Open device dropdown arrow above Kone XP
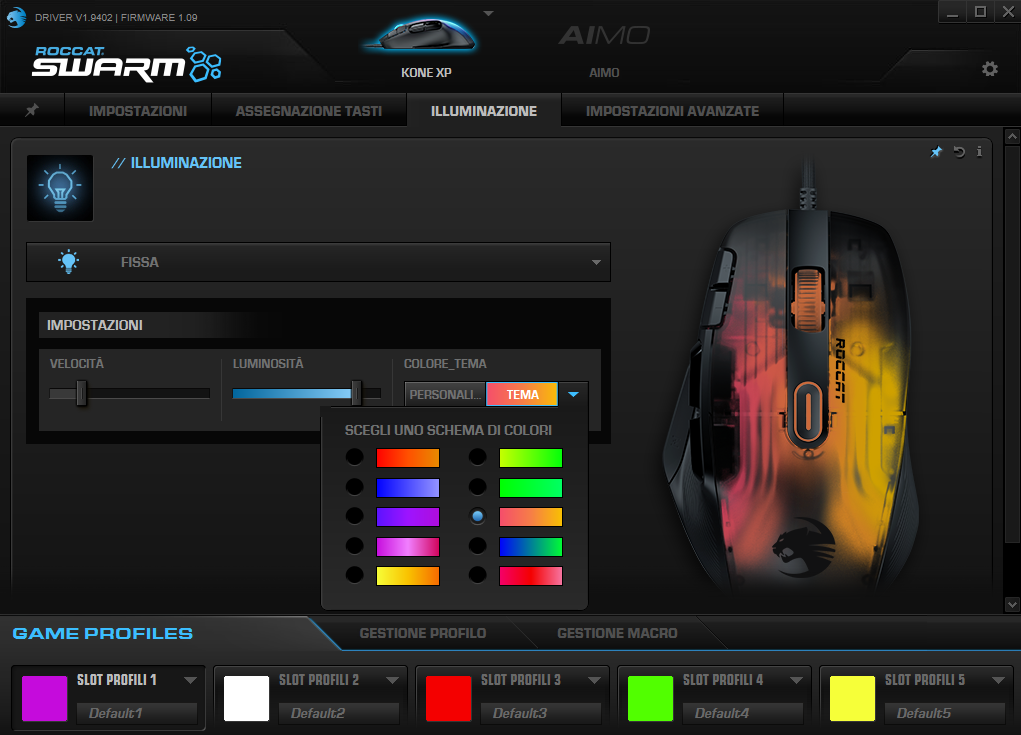Viewport: 1021px width, 735px height. point(488,13)
